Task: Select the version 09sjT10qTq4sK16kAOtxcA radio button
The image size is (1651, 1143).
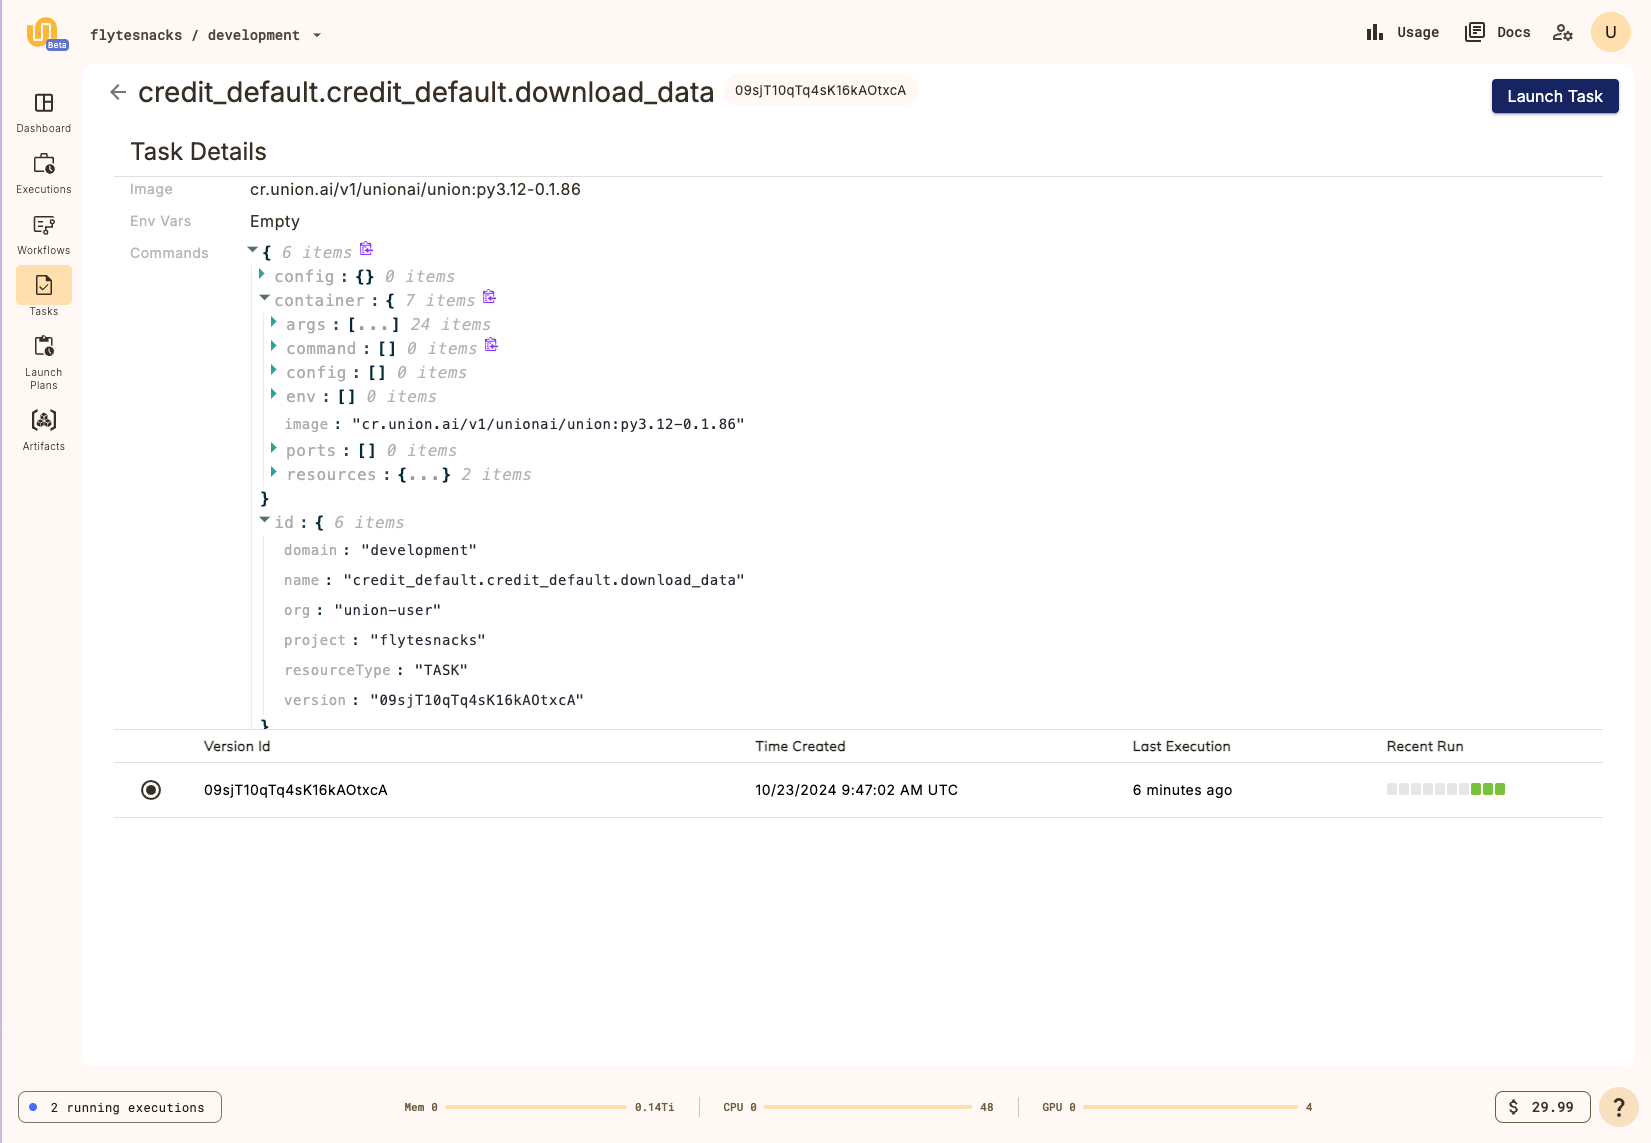Action: [x=151, y=790]
